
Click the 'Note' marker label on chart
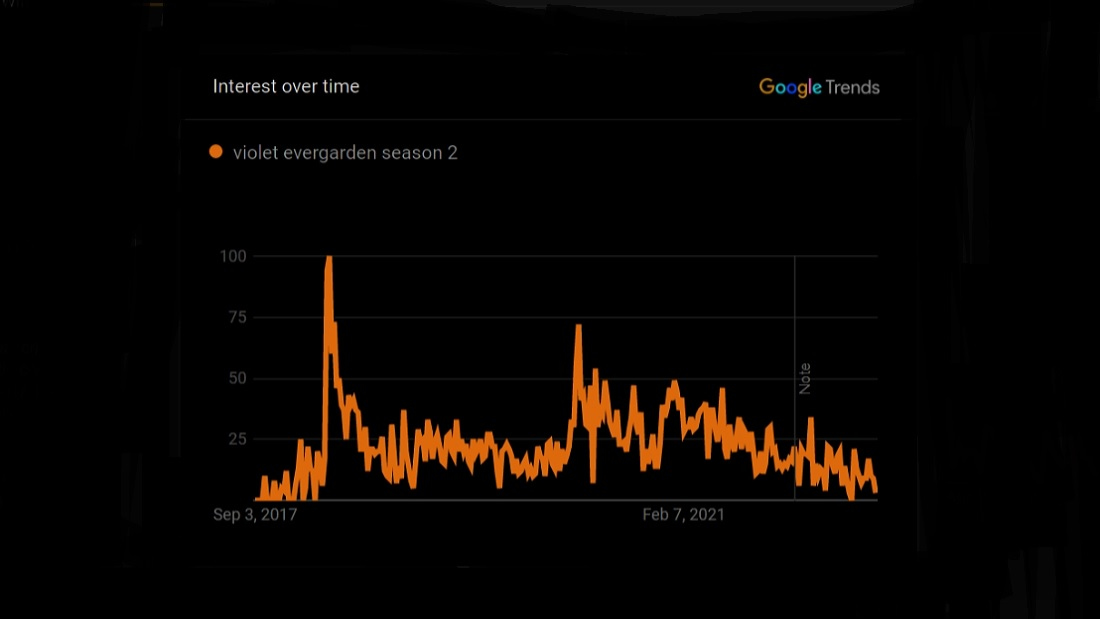(805, 378)
